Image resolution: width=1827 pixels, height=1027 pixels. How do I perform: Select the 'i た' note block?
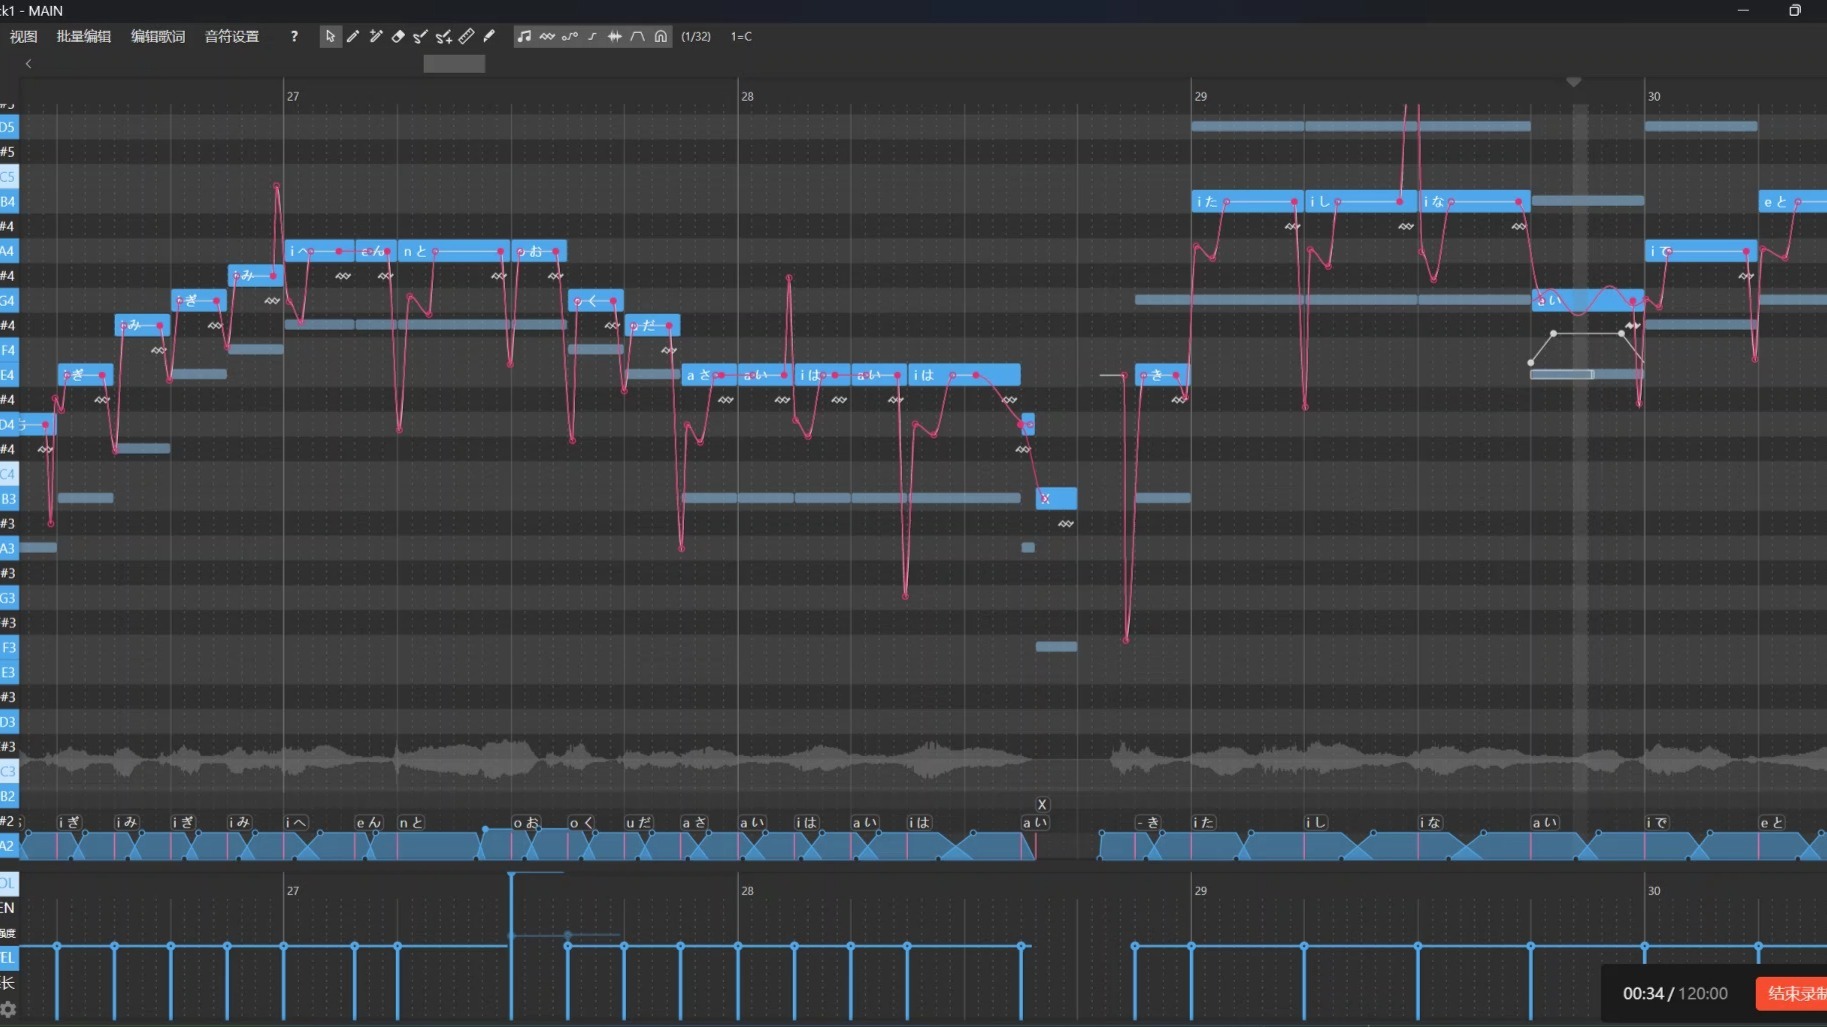coord(1247,201)
